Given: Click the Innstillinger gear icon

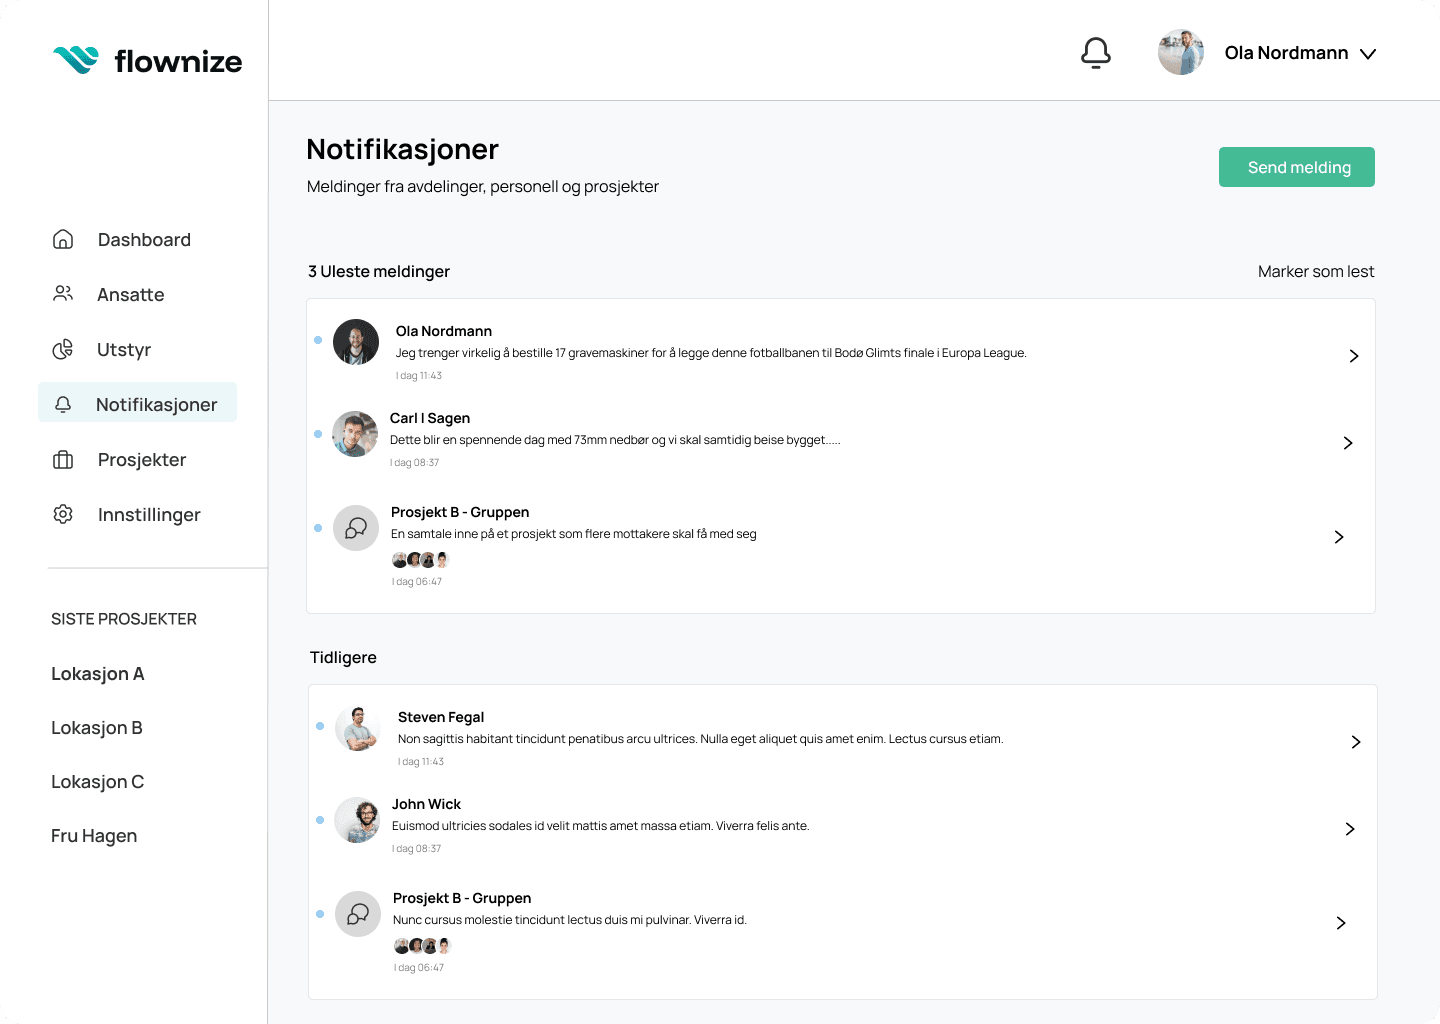Looking at the screenshot, I should 63,514.
